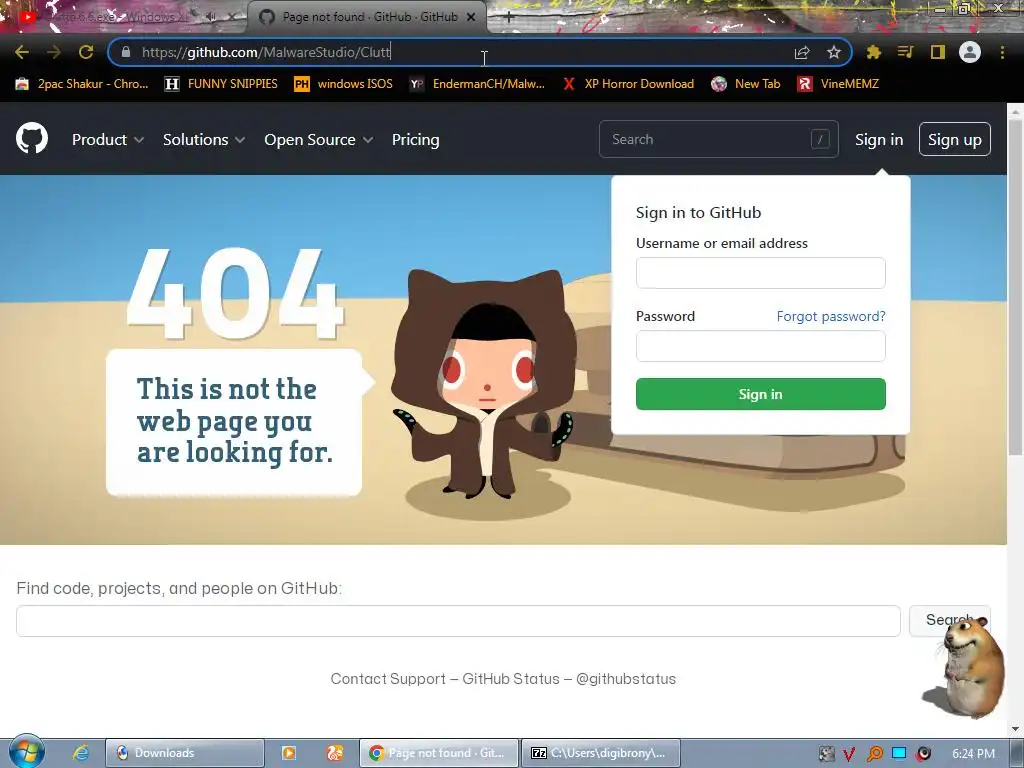The height and width of the screenshot is (768, 1024).
Task: Focus the Password field
Action: [761, 346]
